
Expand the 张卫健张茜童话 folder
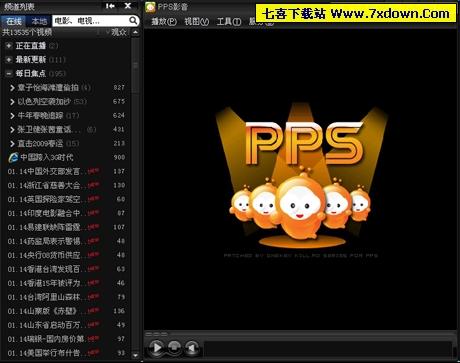pos(12,130)
